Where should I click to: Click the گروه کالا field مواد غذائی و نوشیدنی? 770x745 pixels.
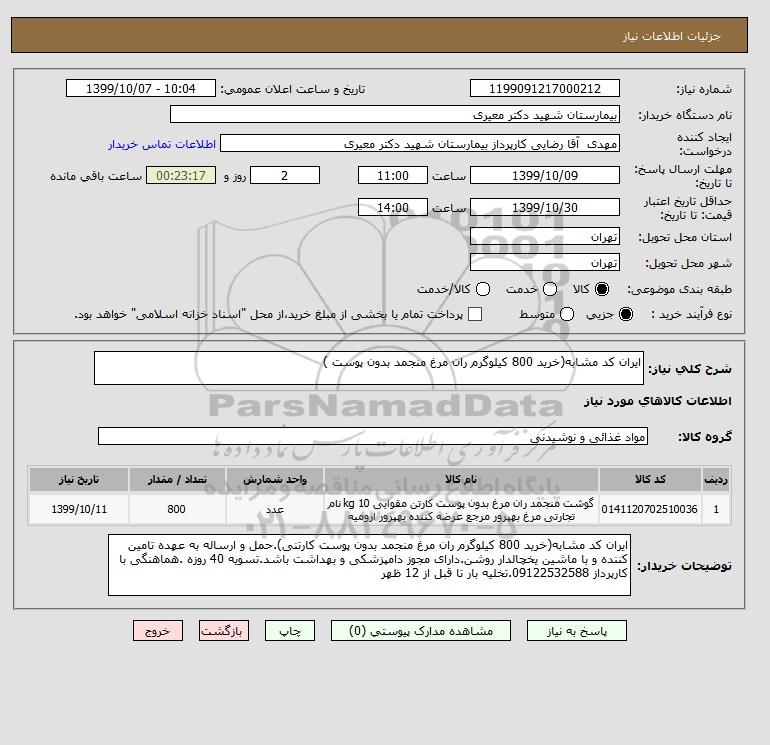373,436
